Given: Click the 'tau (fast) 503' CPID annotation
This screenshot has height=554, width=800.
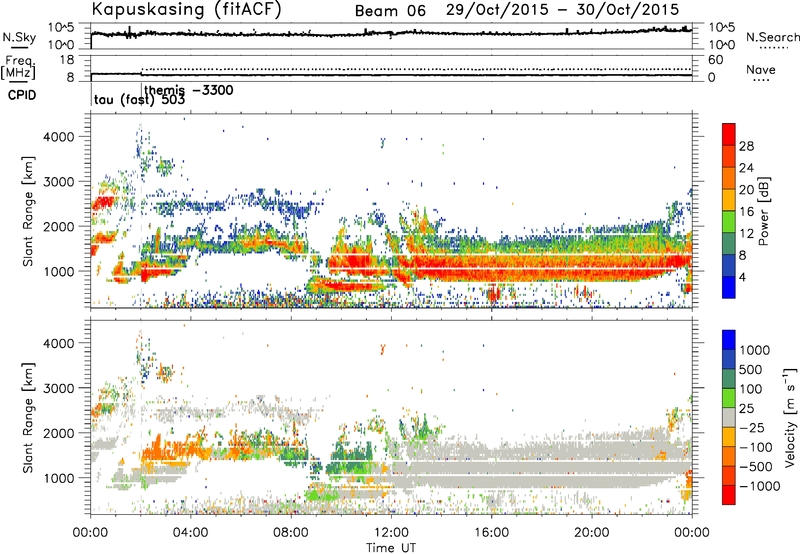Looking at the screenshot, I should point(139,100).
